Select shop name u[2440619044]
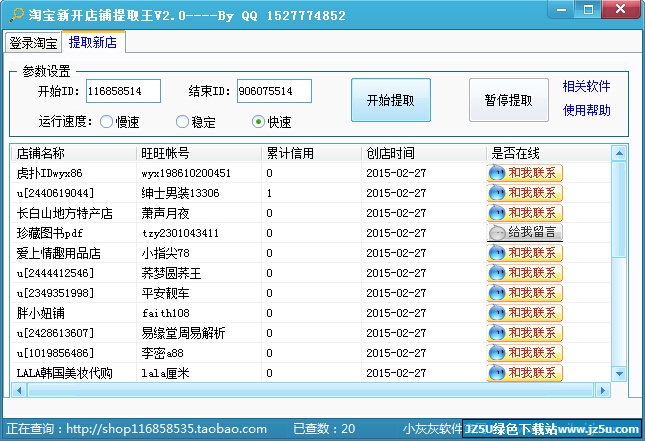 [56, 193]
